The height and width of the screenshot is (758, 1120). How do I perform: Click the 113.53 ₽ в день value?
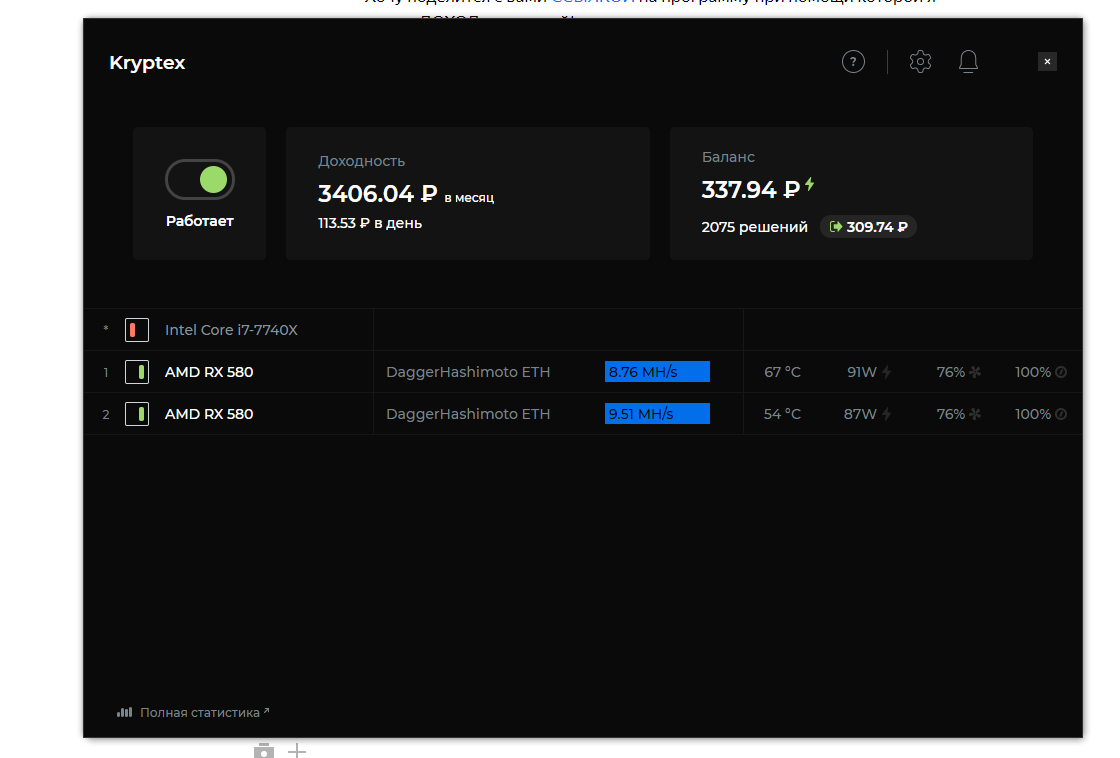[x=370, y=224]
